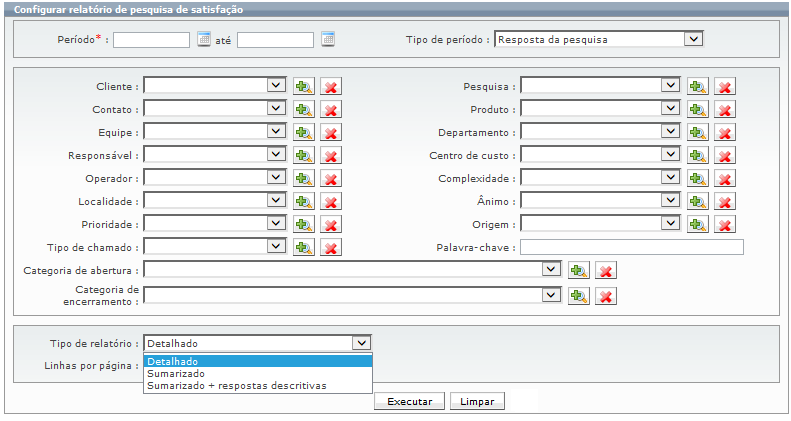
Task: Clear the Pesquisa filter with red X
Action: pyautogui.click(x=725, y=86)
